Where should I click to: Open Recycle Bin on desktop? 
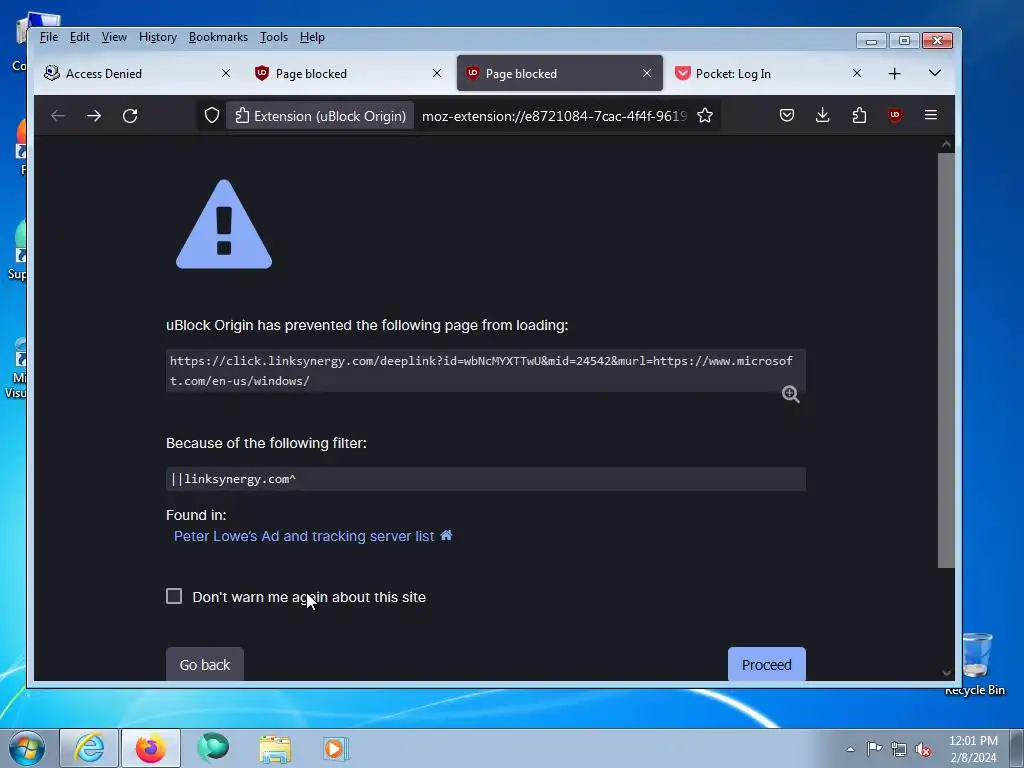(976, 663)
